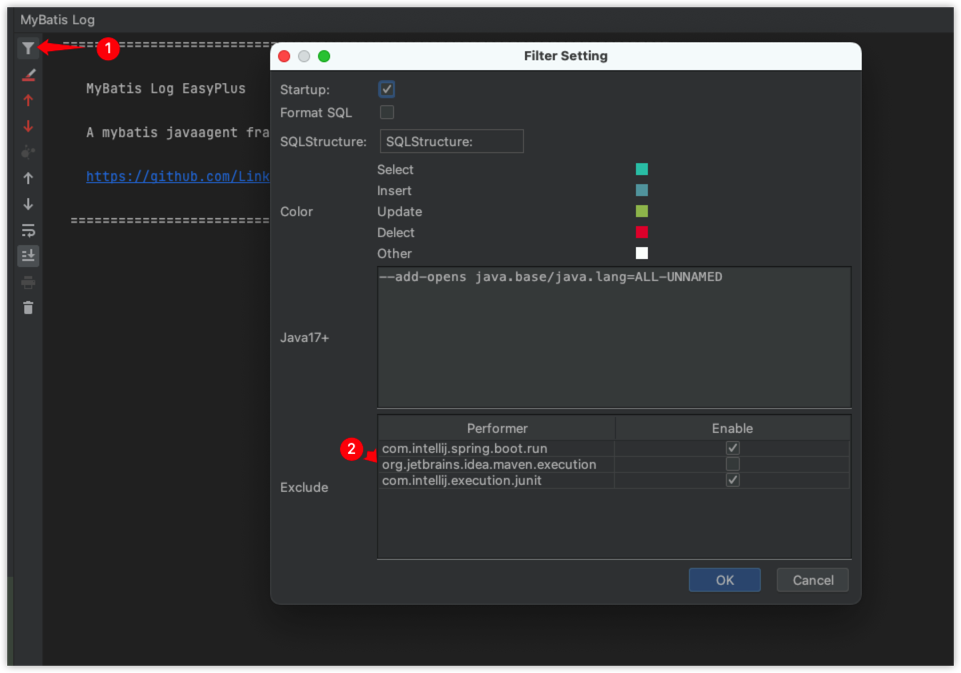
Task: Disable Enable for com.intellij.spring.boot.run performer
Action: tap(732, 447)
